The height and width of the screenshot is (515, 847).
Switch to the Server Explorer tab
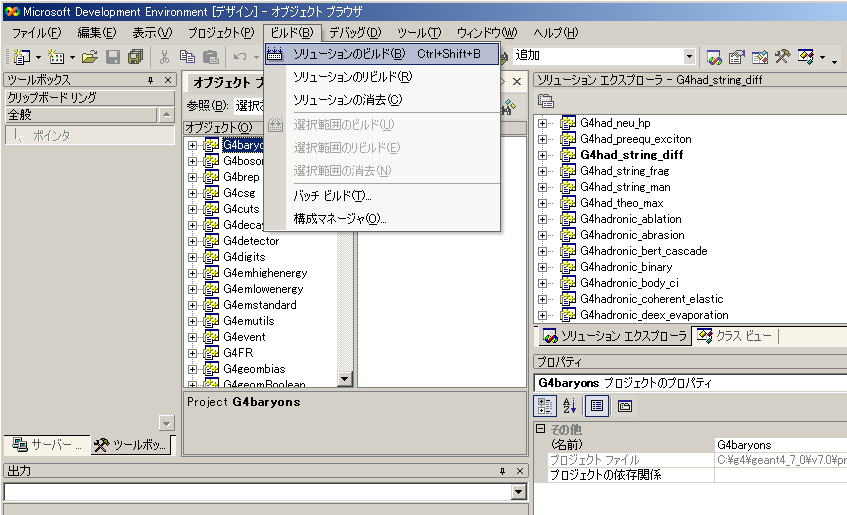(x=47, y=445)
